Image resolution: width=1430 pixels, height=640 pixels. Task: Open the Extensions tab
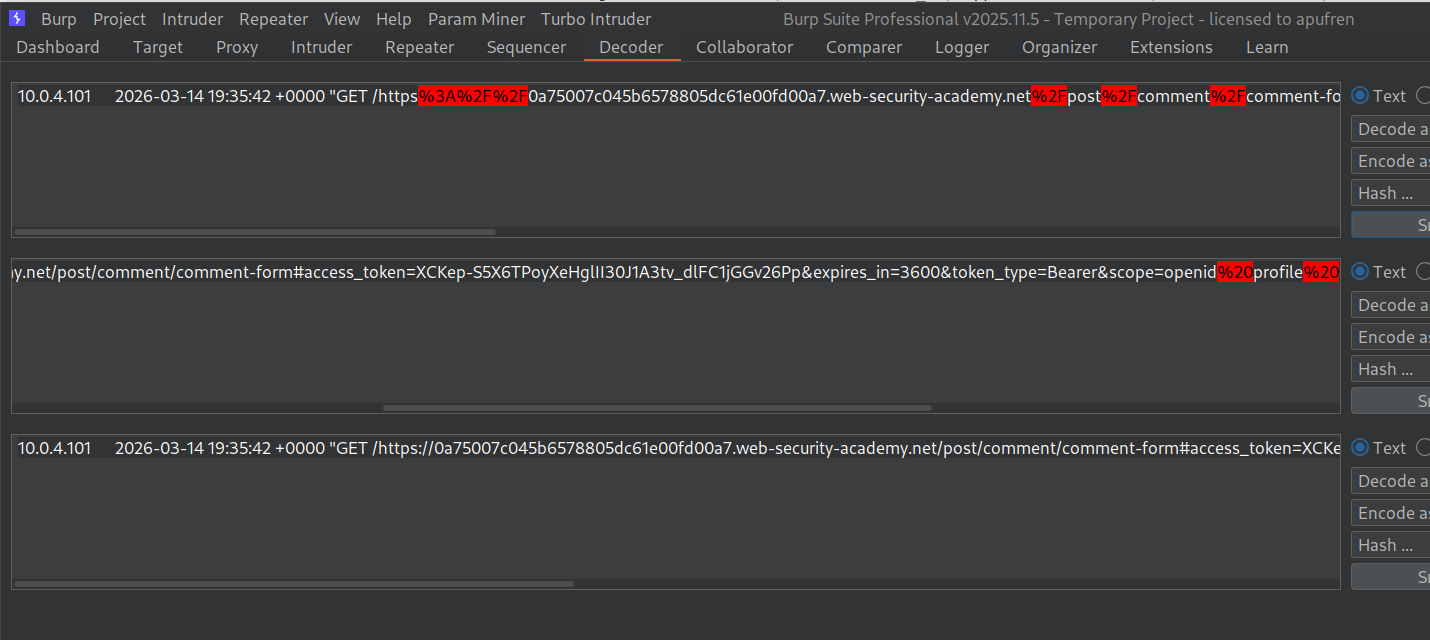point(1171,47)
